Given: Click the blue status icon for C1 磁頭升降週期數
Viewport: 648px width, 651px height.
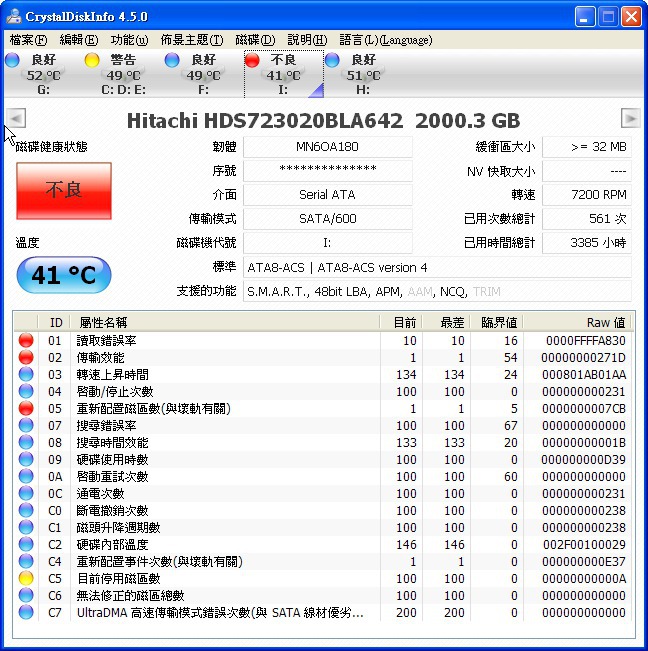Looking at the screenshot, I should click(26, 528).
